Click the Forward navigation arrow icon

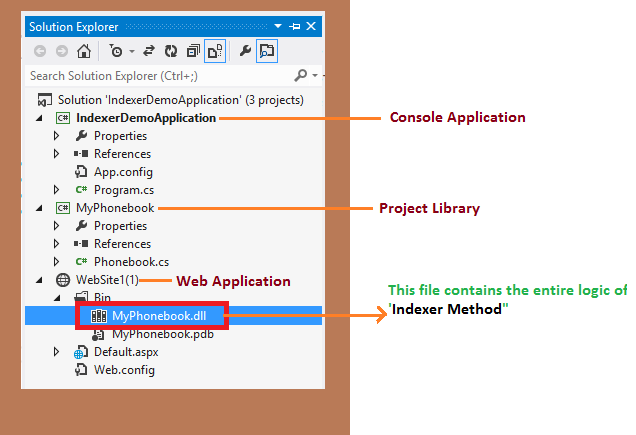click(x=62, y=51)
